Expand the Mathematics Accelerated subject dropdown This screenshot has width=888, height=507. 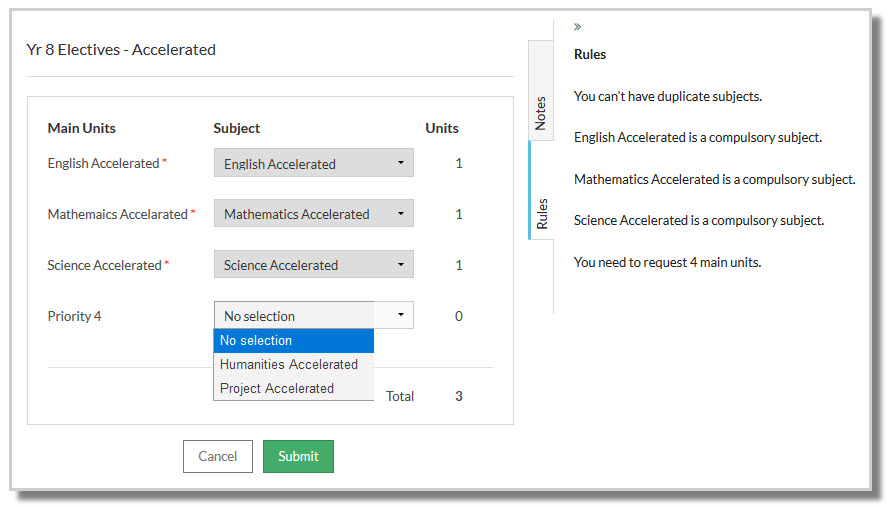pyautogui.click(x=313, y=214)
